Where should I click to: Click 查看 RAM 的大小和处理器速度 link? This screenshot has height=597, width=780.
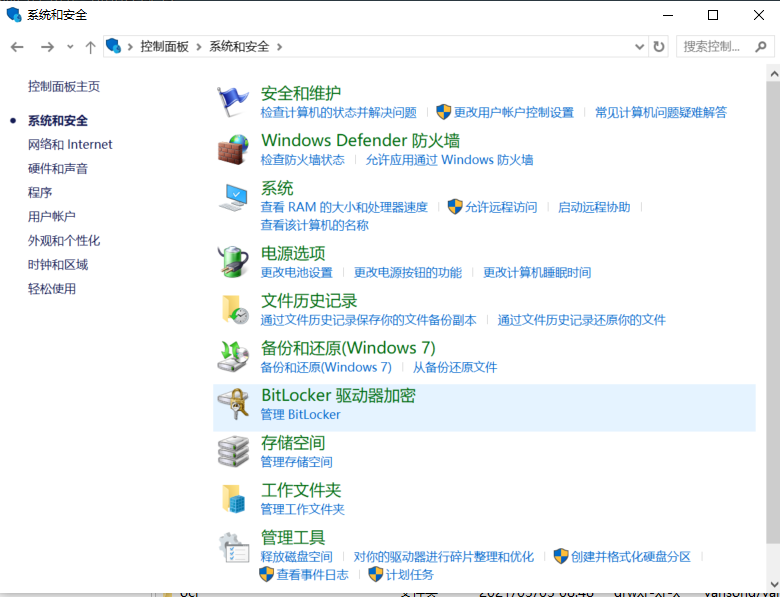tap(344, 207)
